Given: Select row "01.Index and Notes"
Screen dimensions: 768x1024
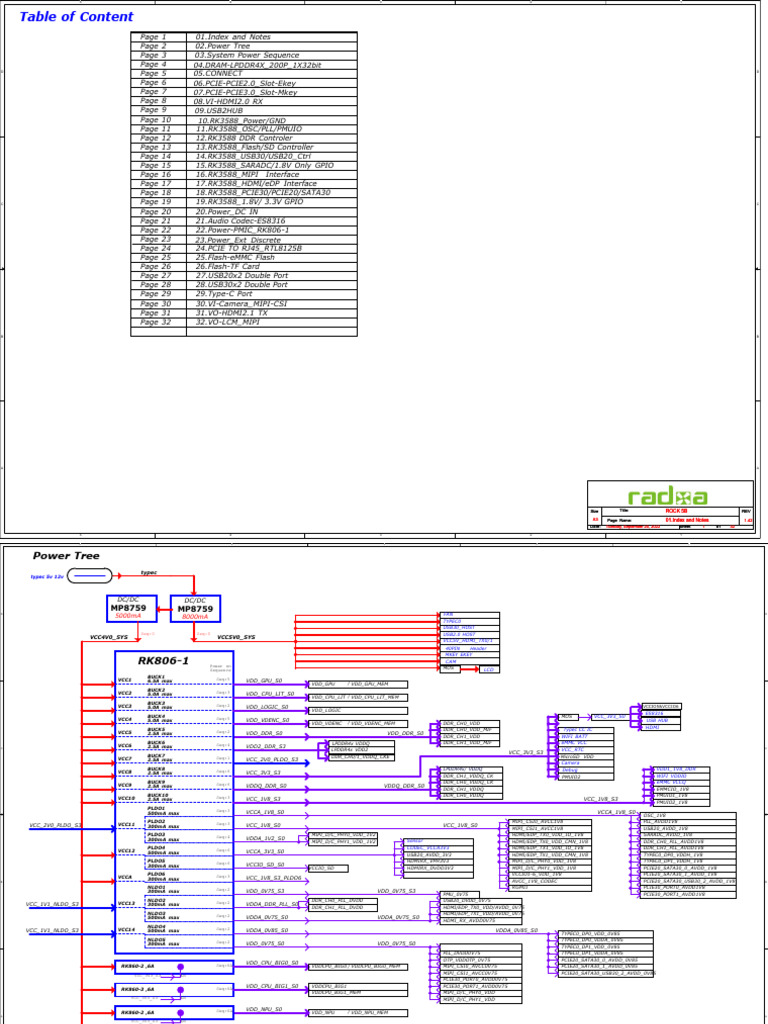Looking at the screenshot, I should point(244,37).
